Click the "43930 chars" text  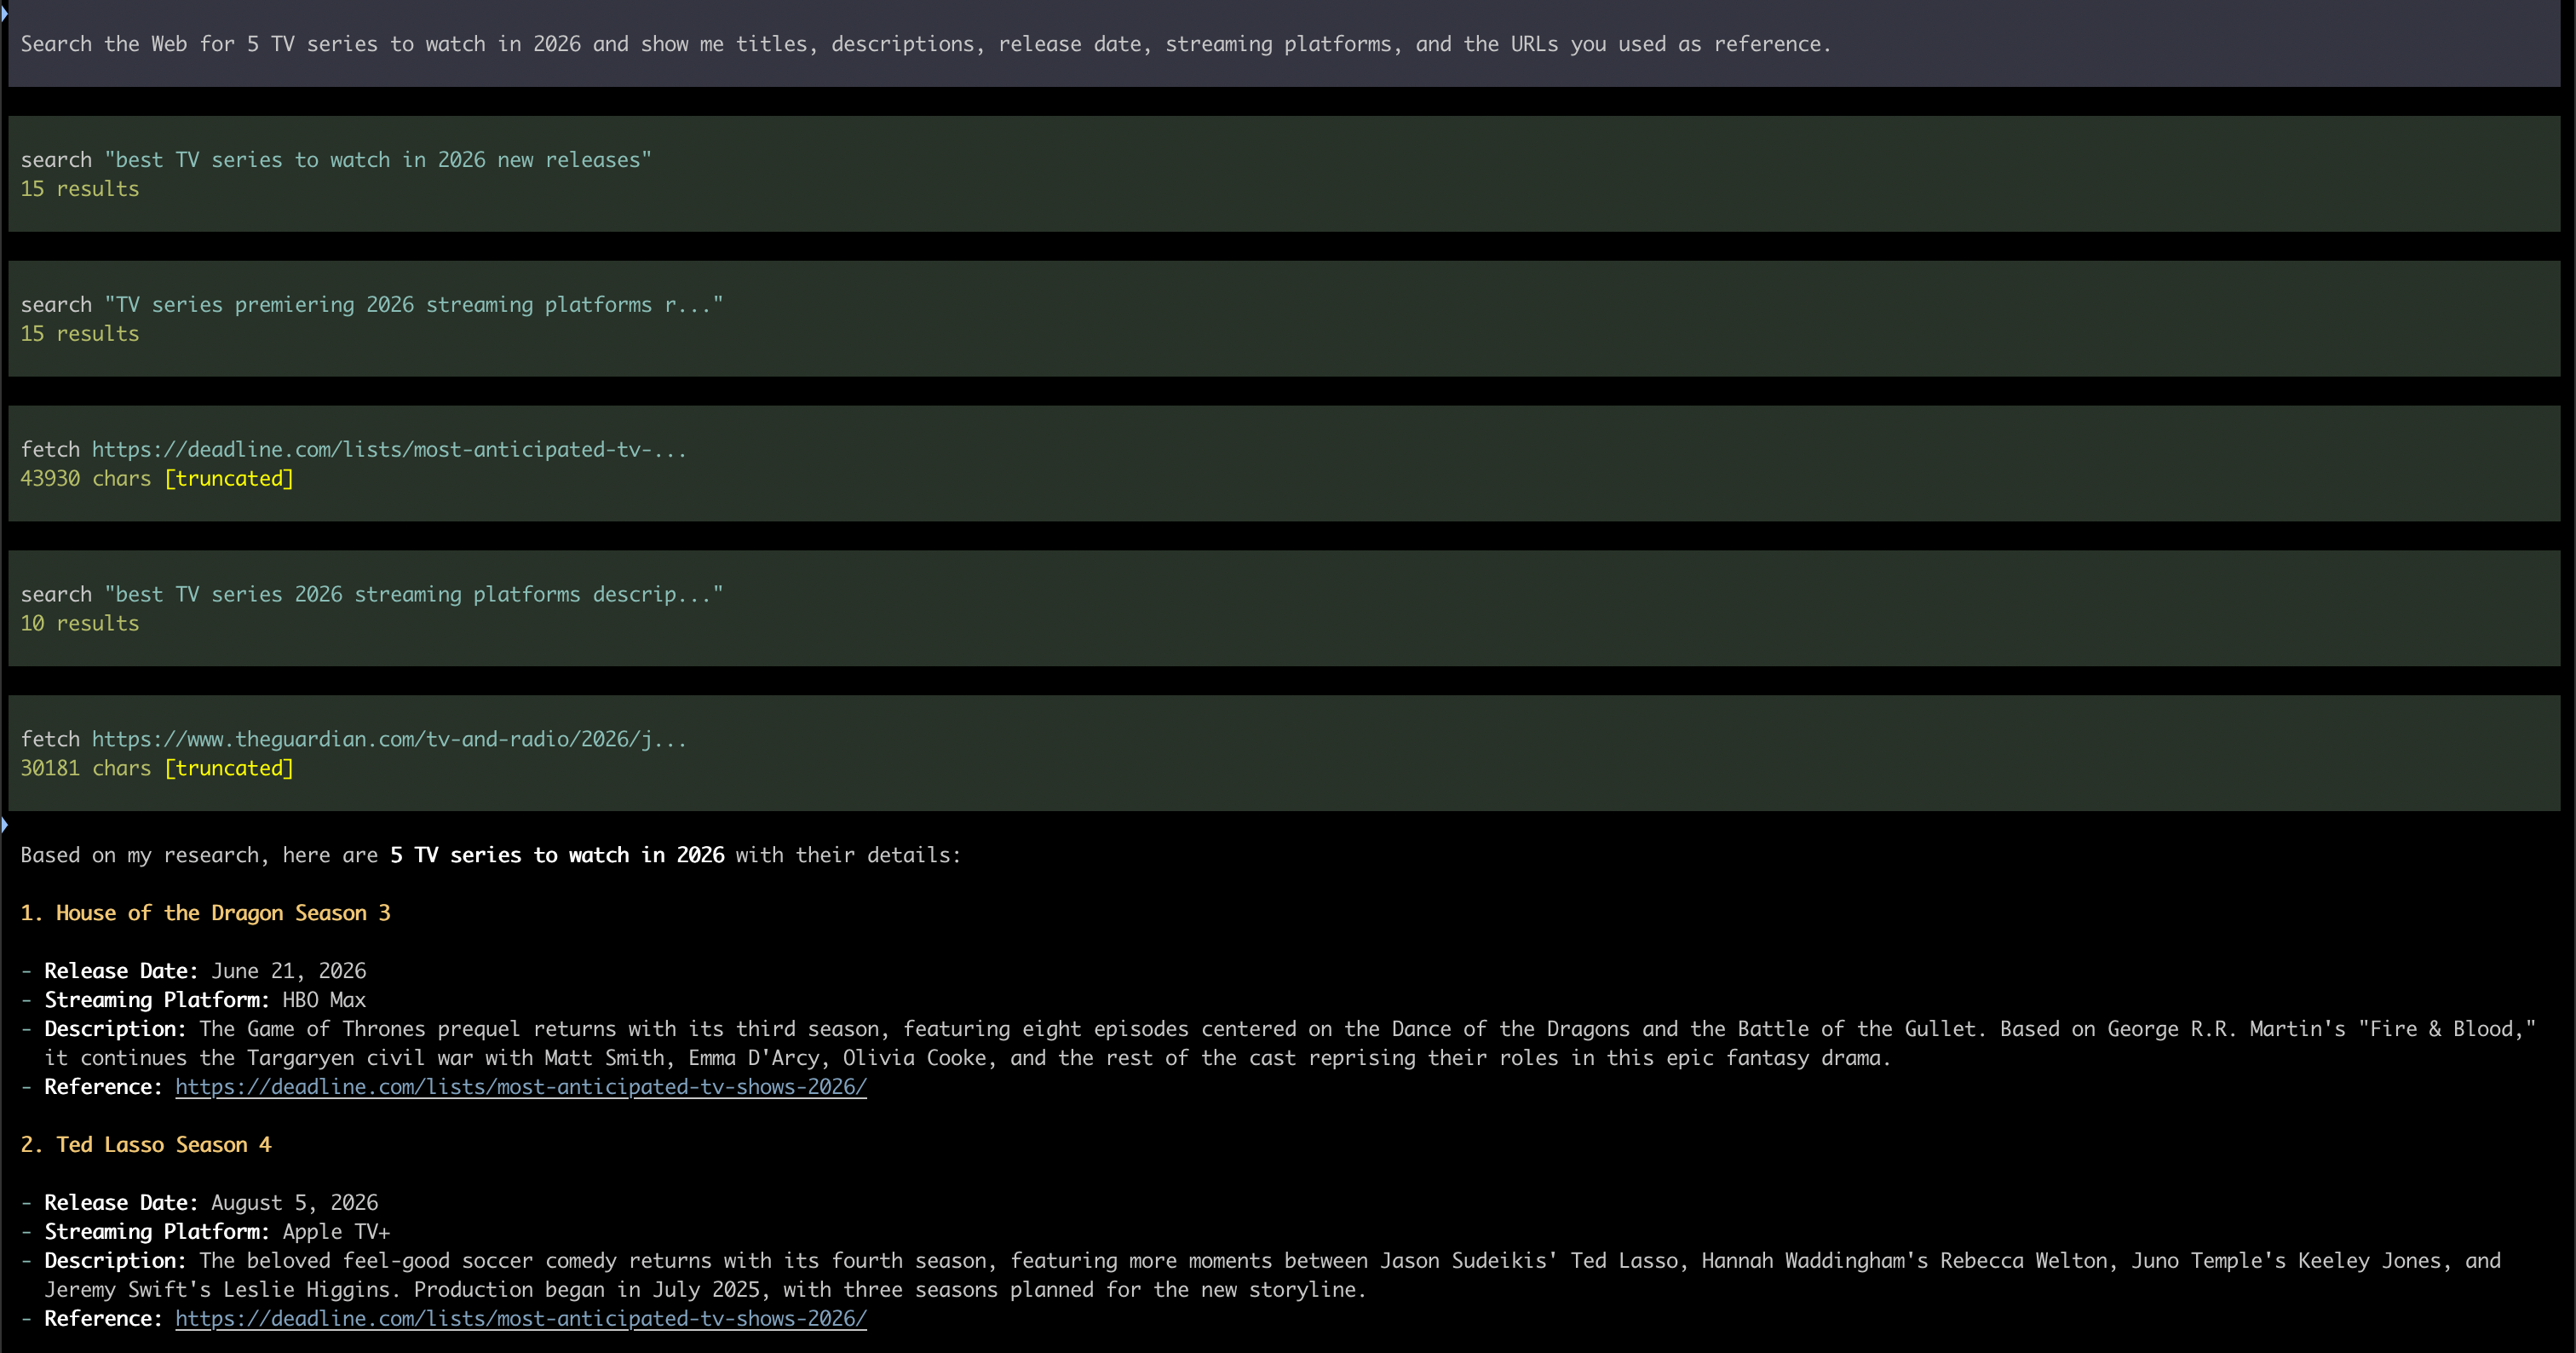click(86, 479)
